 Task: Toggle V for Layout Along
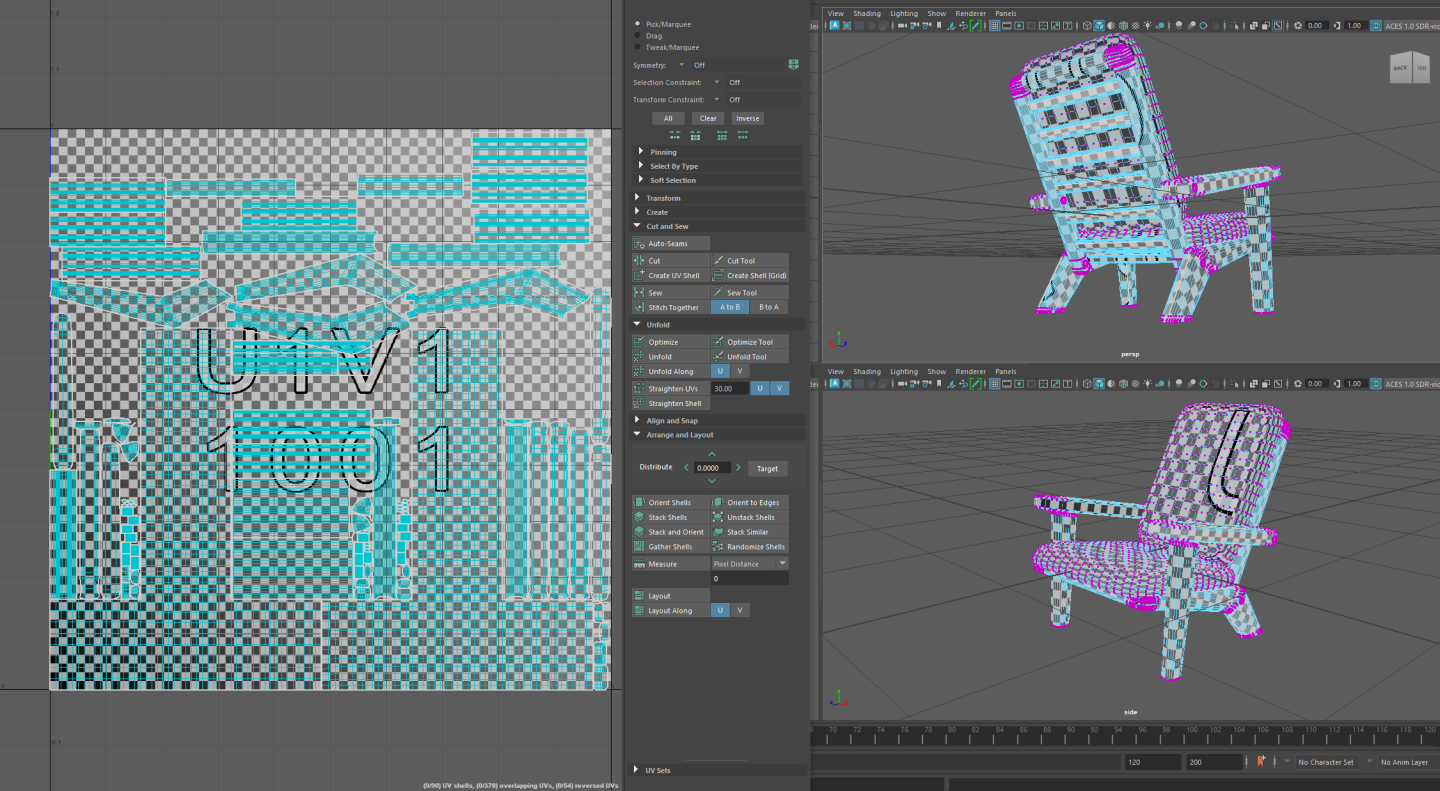739,610
